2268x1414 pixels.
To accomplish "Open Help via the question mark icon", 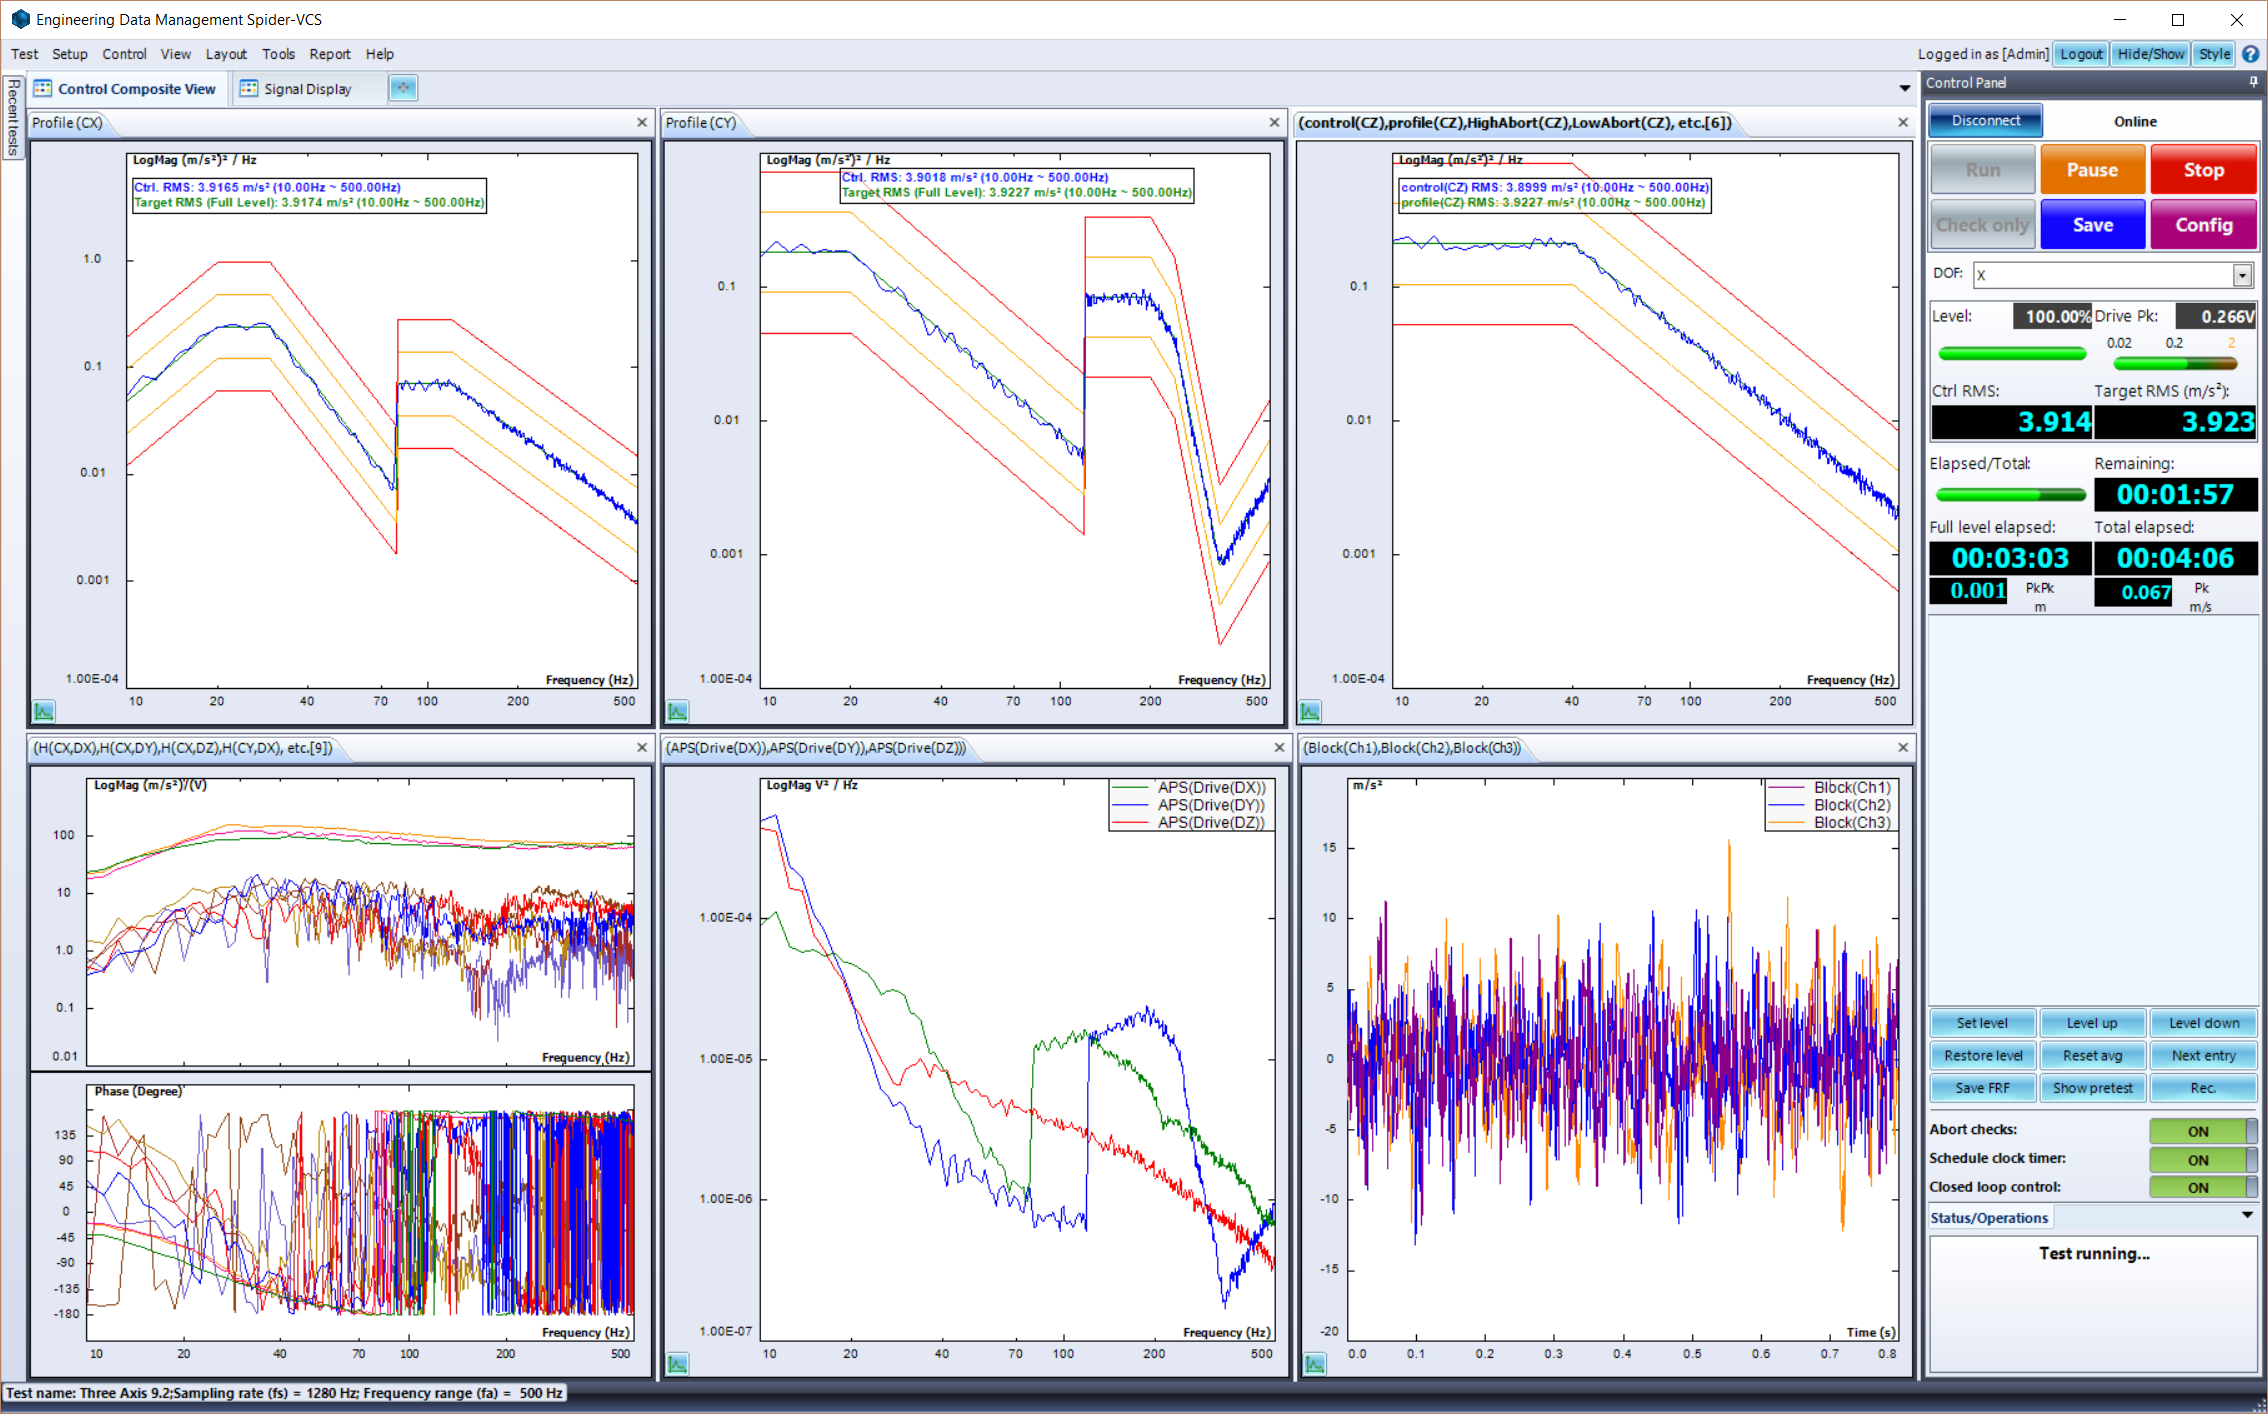I will click(2251, 54).
